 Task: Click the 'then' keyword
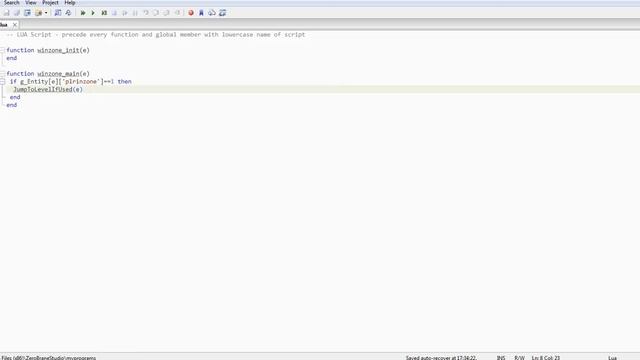coord(124,82)
